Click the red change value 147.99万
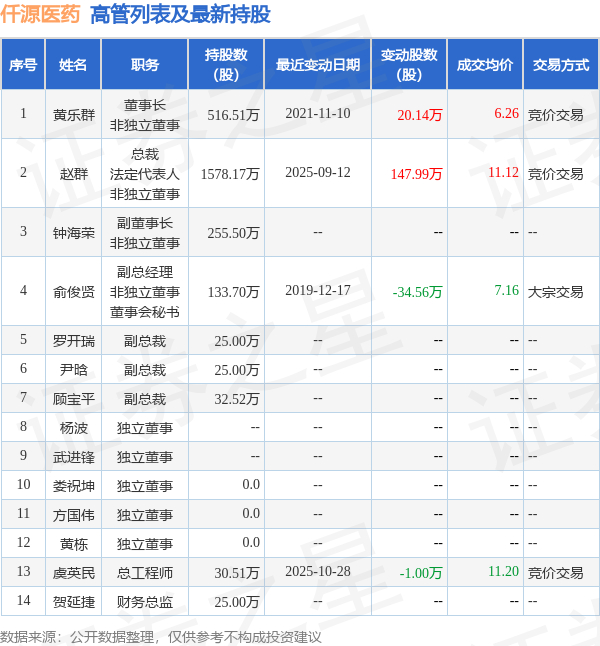 [x=417, y=174]
